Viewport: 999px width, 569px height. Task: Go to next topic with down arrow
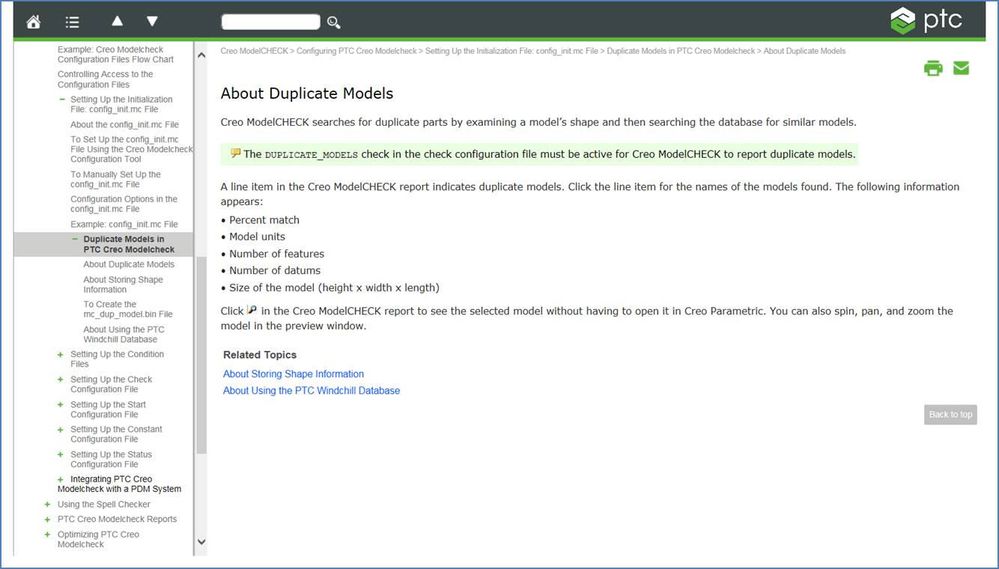(x=152, y=21)
